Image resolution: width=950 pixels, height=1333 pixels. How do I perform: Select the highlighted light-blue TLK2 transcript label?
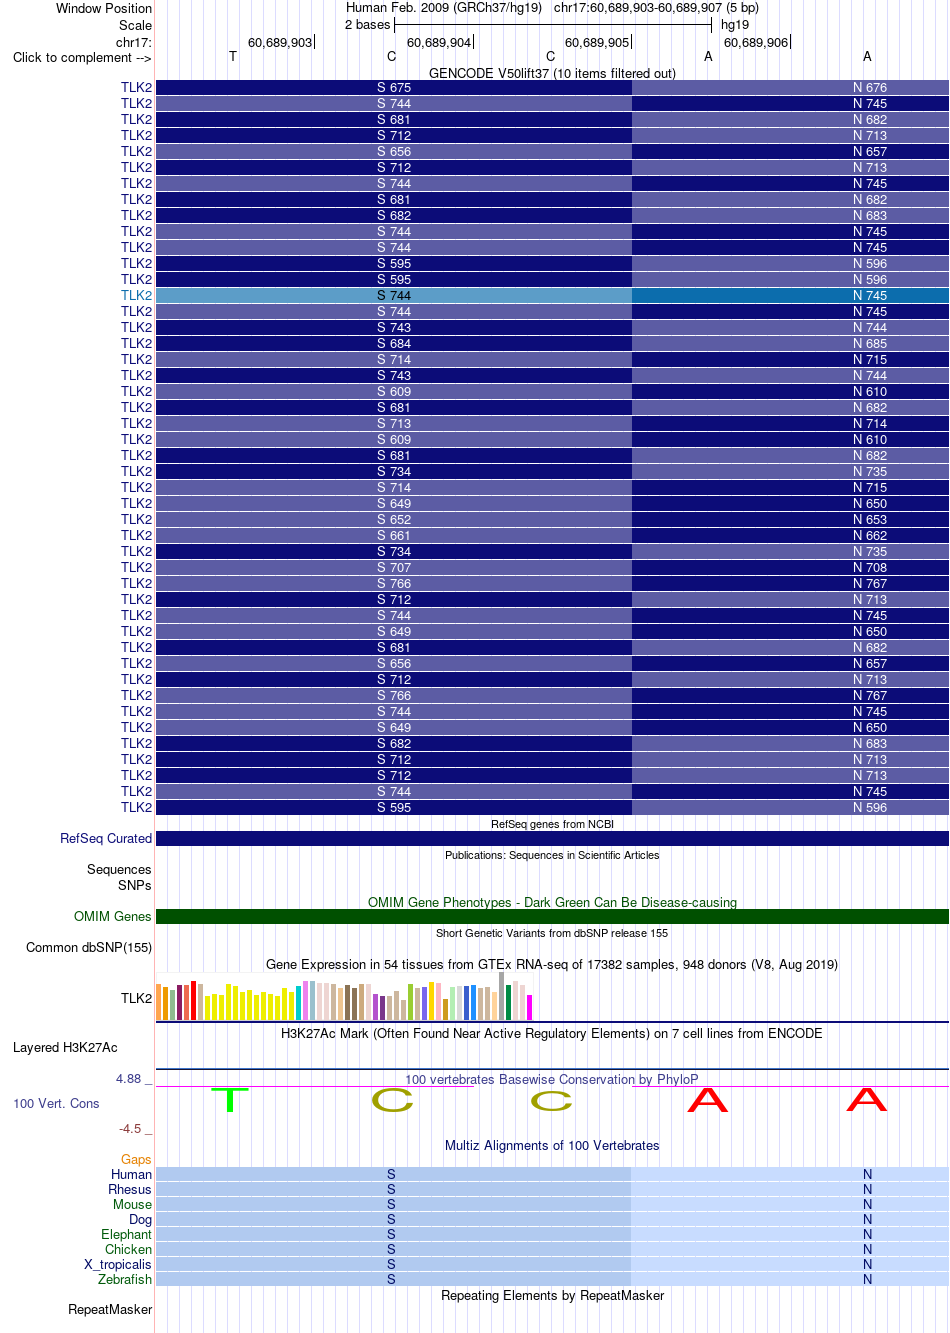point(137,296)
